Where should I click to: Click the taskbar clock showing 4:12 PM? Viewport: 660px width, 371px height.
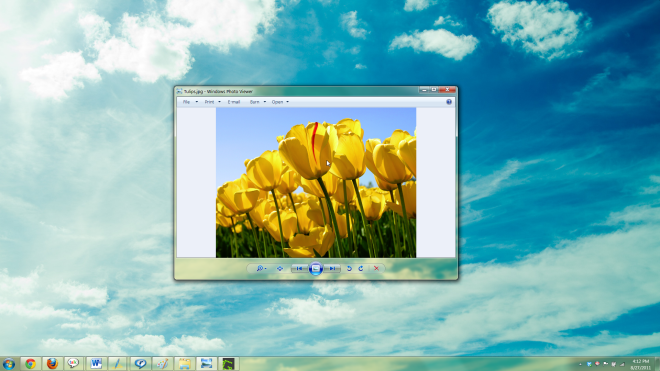coord(640,364)
